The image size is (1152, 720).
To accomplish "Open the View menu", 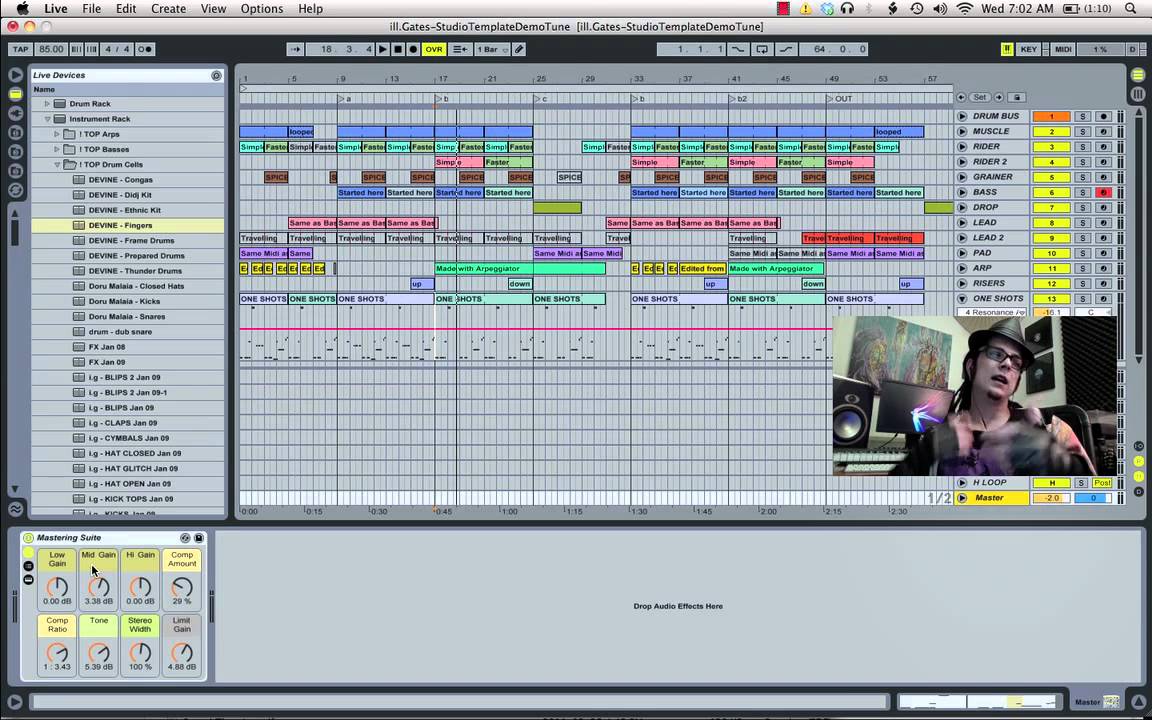I will [x=213, y=9].
